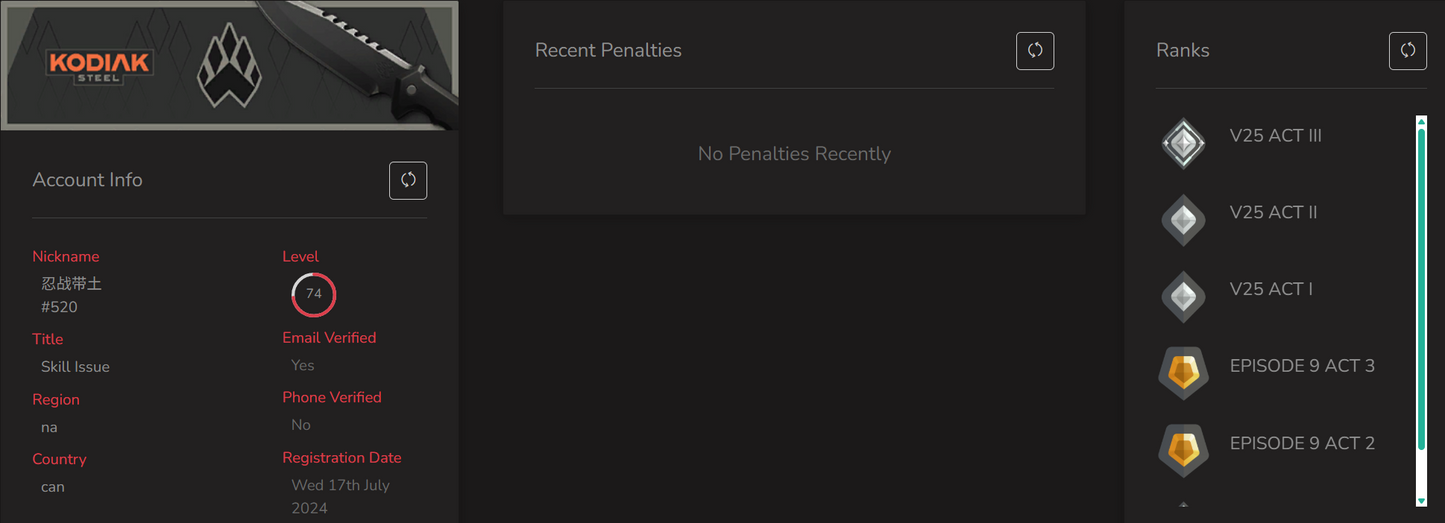Click the level 74 progress ring

[x=314, y=294]
